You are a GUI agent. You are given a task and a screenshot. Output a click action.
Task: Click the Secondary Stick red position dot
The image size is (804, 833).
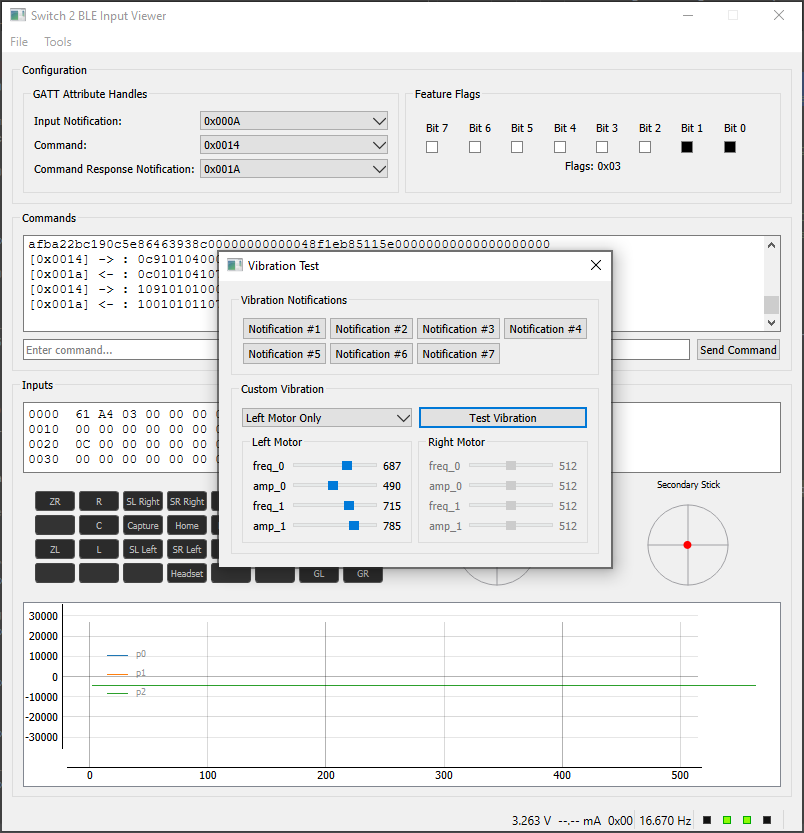pos(688,545)
